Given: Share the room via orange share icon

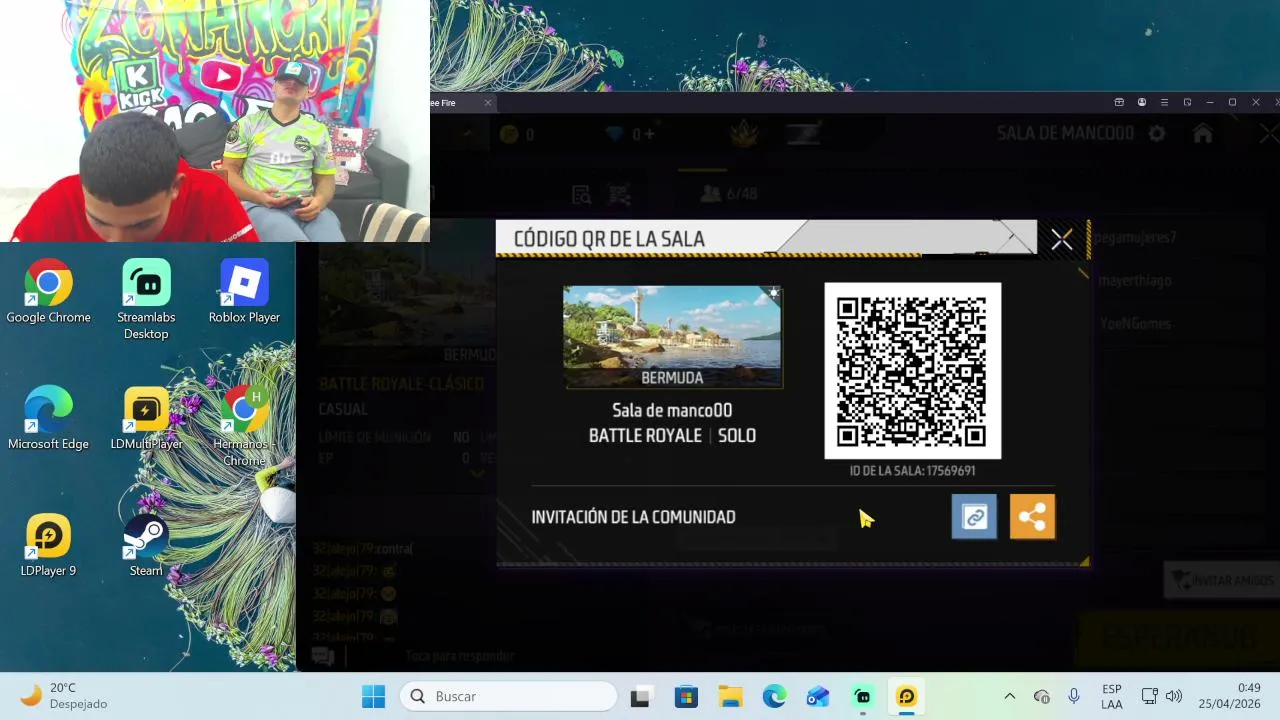Looking at the screenshot, I should click(1032, 517).
